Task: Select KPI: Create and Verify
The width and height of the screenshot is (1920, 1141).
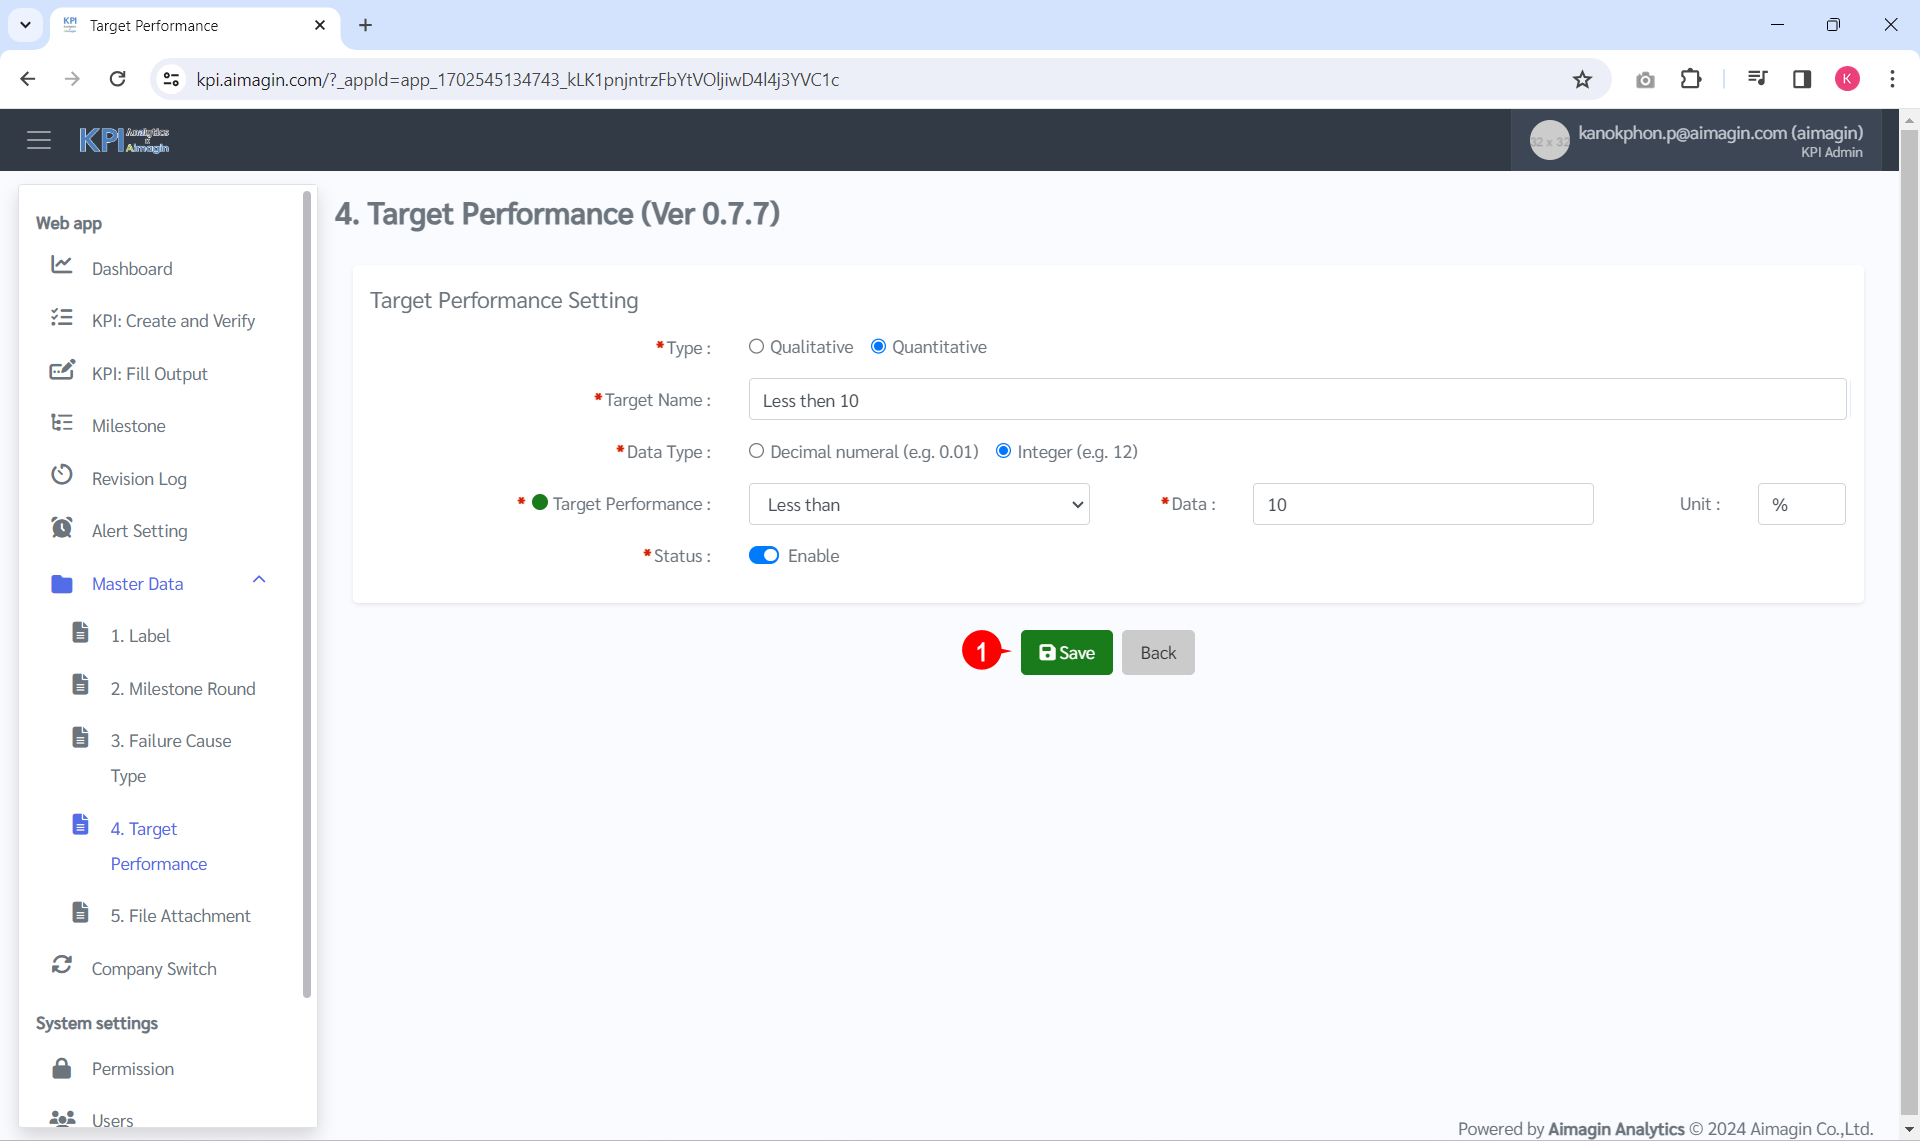Action: 173,320
